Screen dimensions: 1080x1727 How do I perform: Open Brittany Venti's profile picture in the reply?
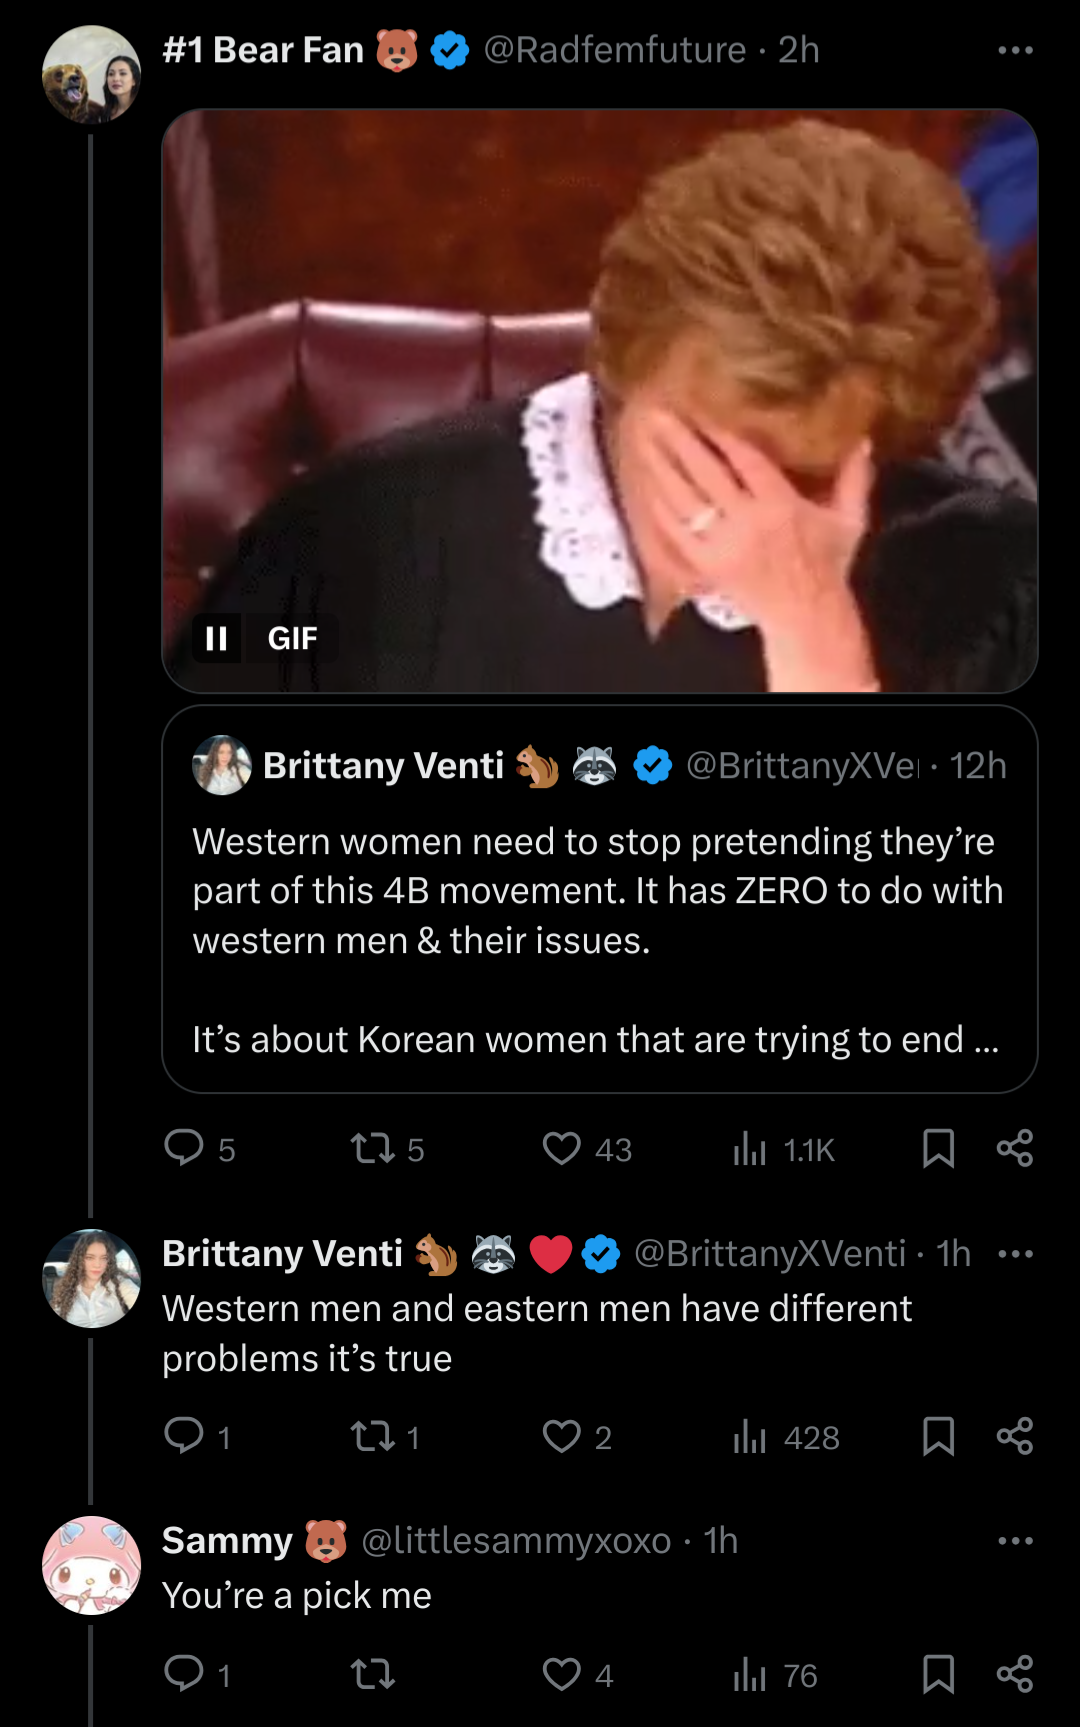pyautogui.click(x=91, y=1278)
